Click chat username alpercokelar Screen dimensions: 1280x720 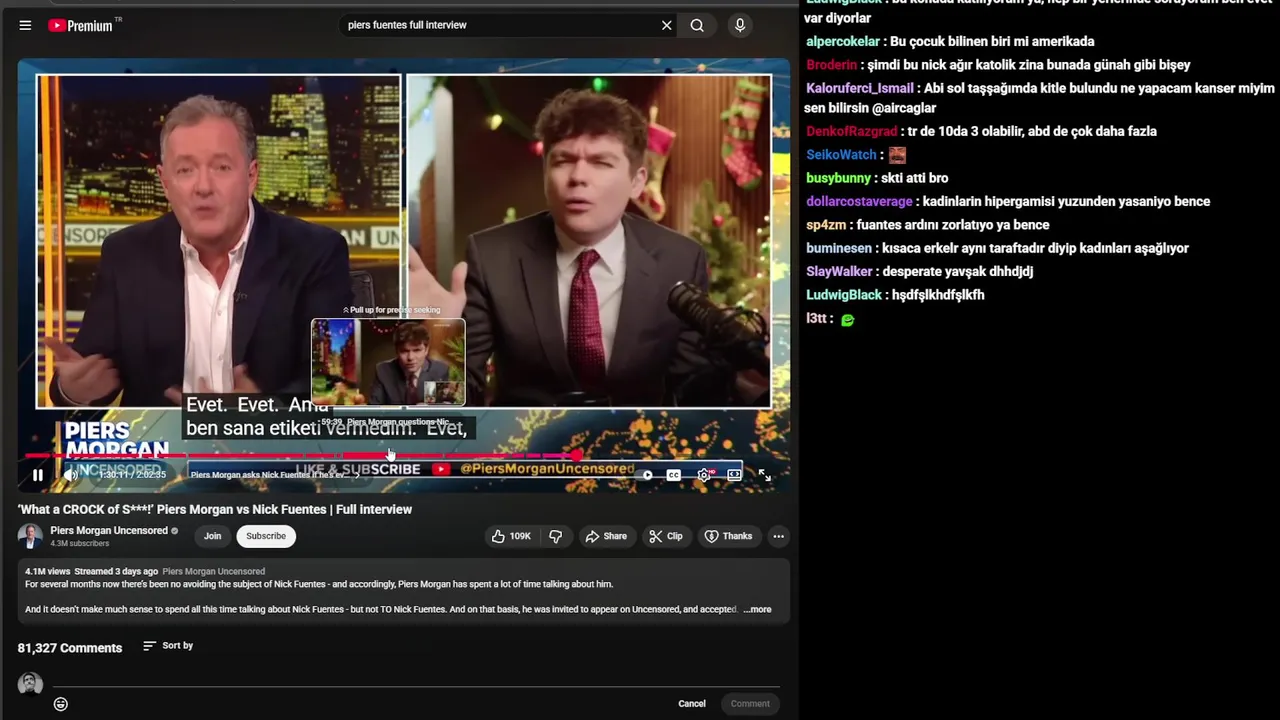pyautogui.click(x=843, y=41)
